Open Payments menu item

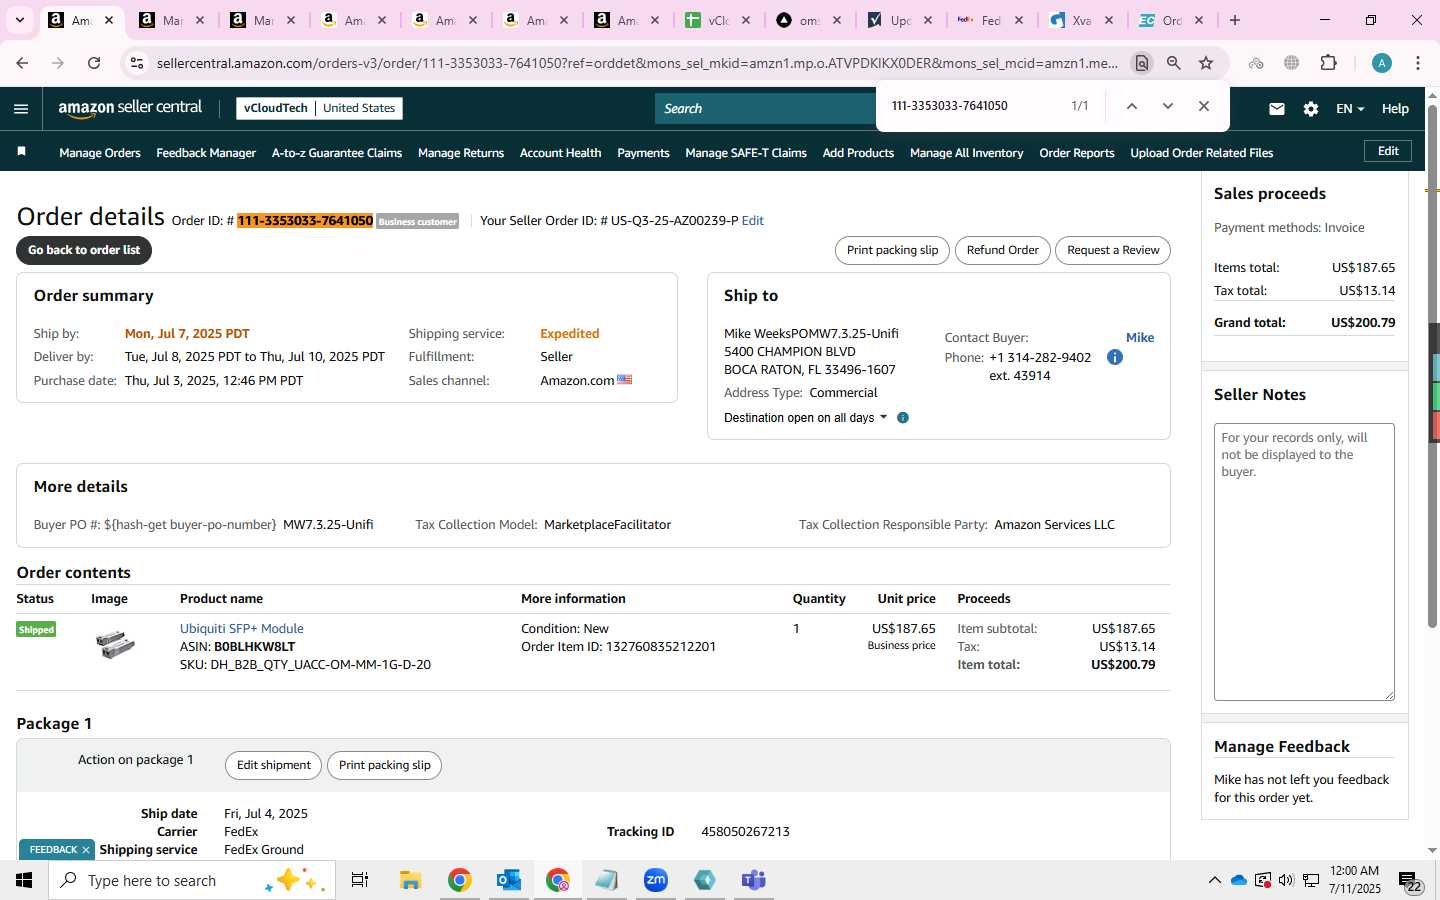pos(643,153)
